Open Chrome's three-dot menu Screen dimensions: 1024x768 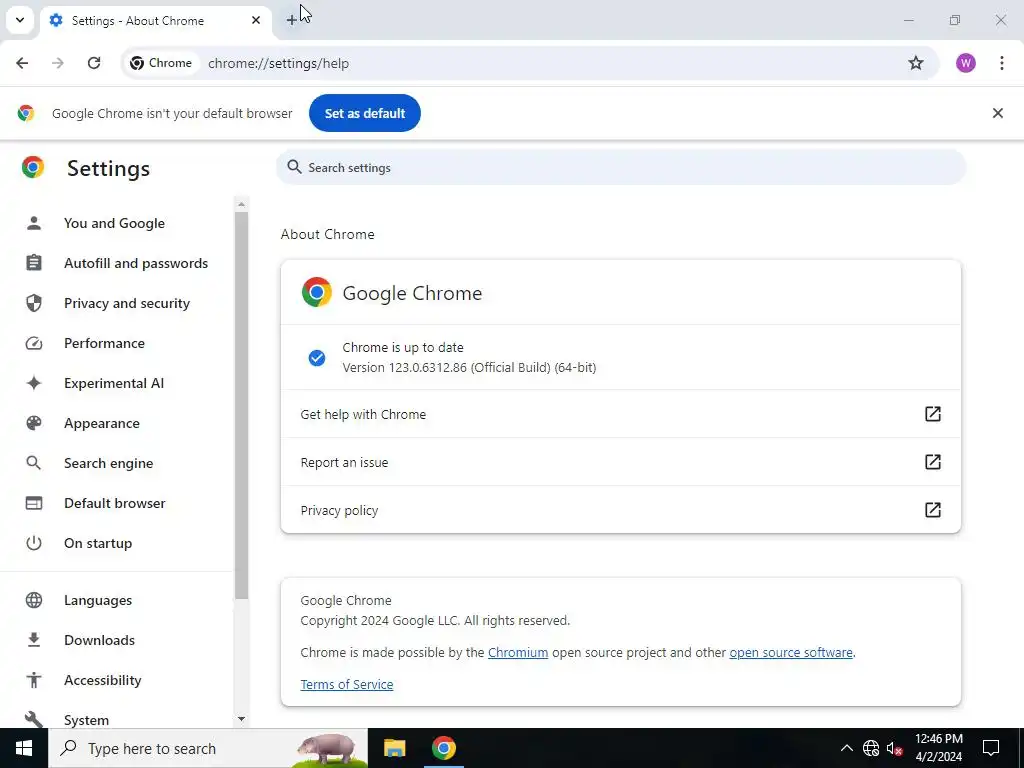[1002, 63]
